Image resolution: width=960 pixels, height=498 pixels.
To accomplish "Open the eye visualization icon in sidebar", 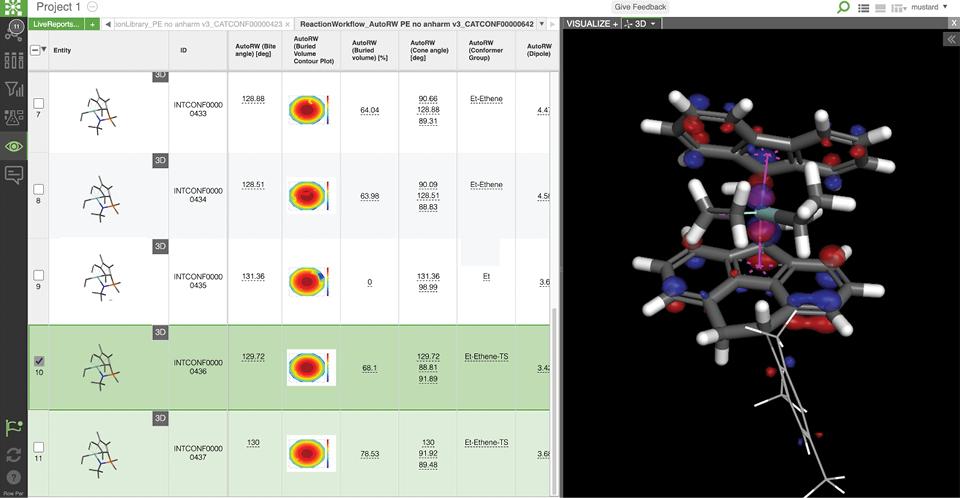I will tap(14, 146).
